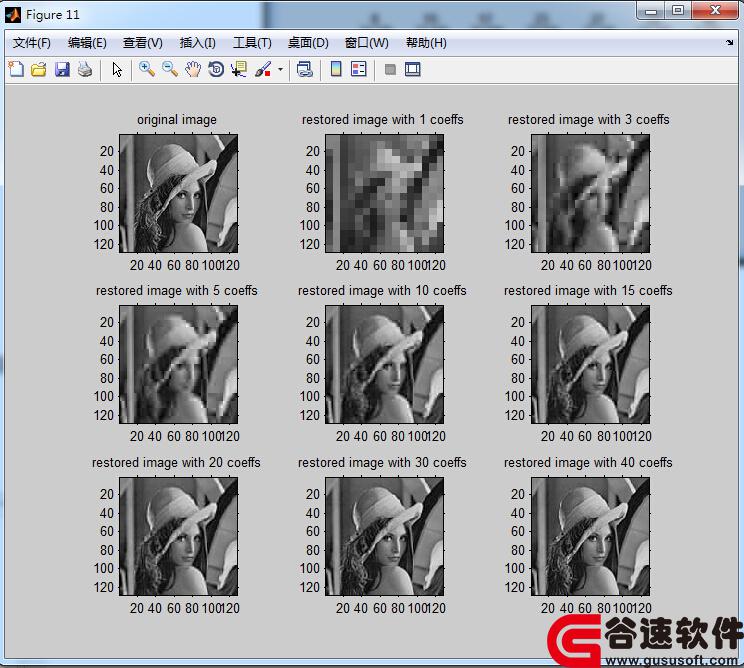Select the restored image with 1 coeffs plot
Screen dimensions: 744x668
point(384,194)
